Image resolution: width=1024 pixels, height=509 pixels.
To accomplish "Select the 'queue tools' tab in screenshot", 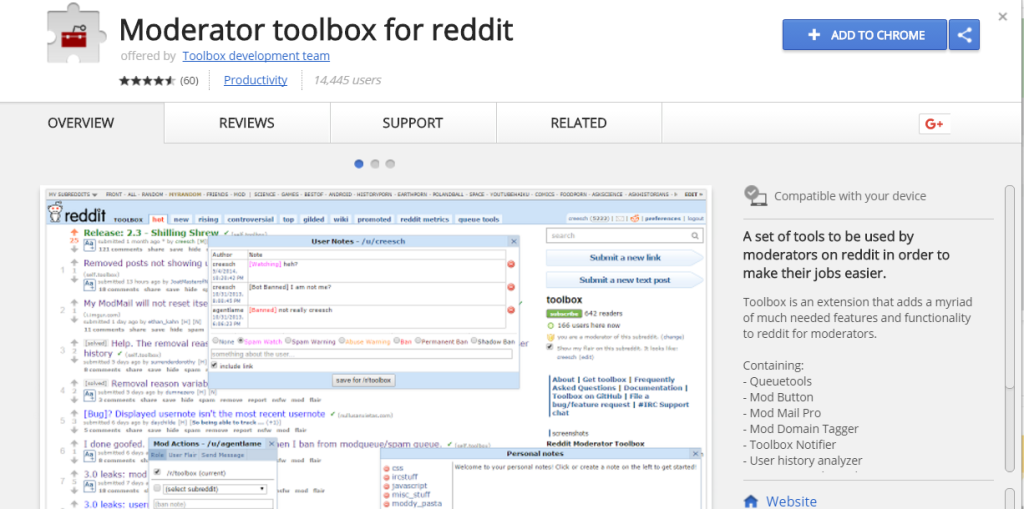I will [479, 220].
